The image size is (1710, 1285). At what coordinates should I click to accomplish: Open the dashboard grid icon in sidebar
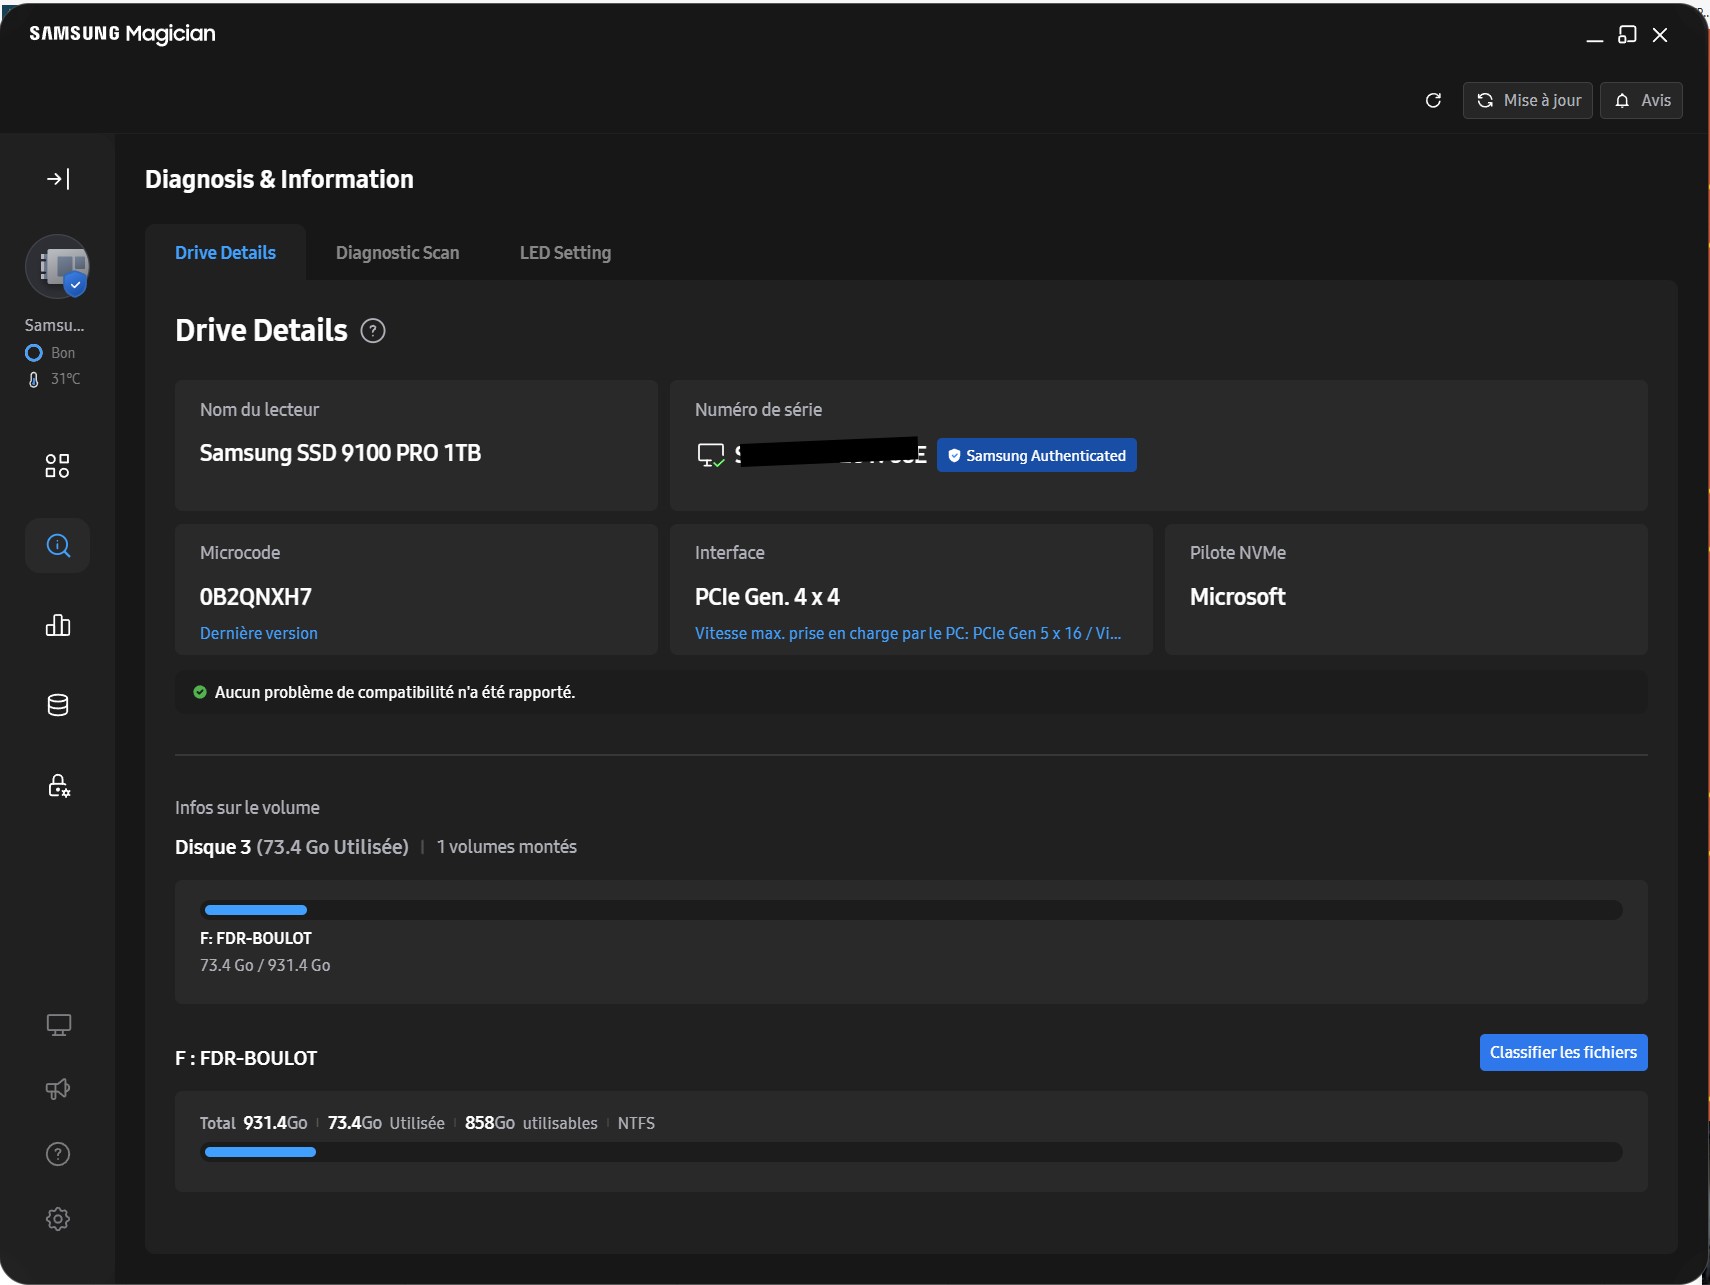pos(58,466)
